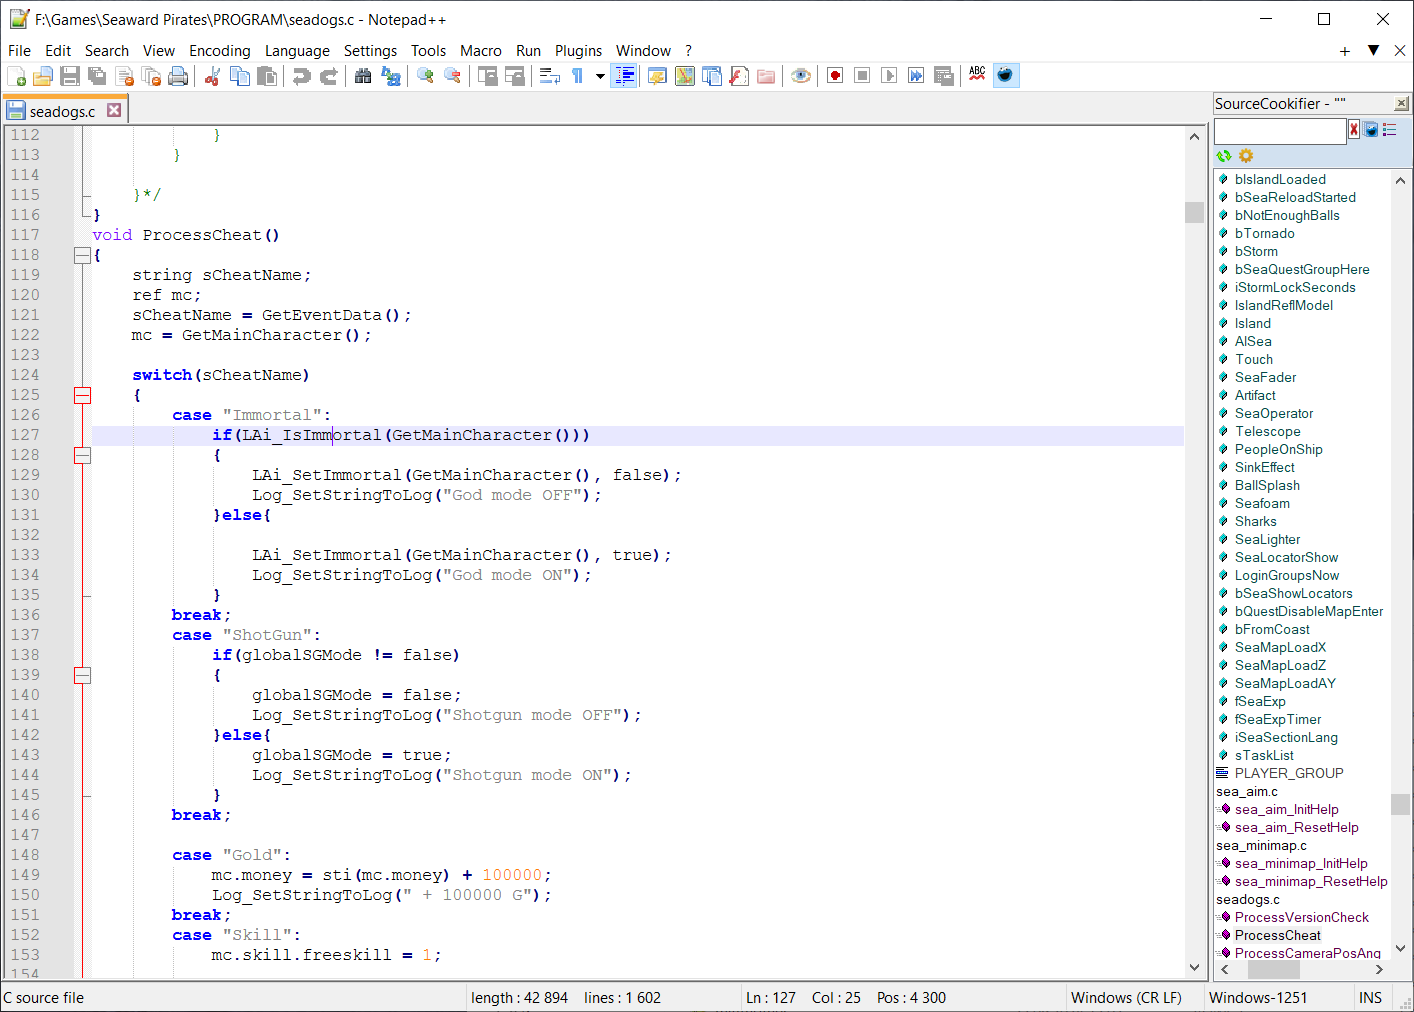Collapse the switch block fold at line 125
The width and height of the screenshot is (1414, 1012).
(x=82, y=395)
